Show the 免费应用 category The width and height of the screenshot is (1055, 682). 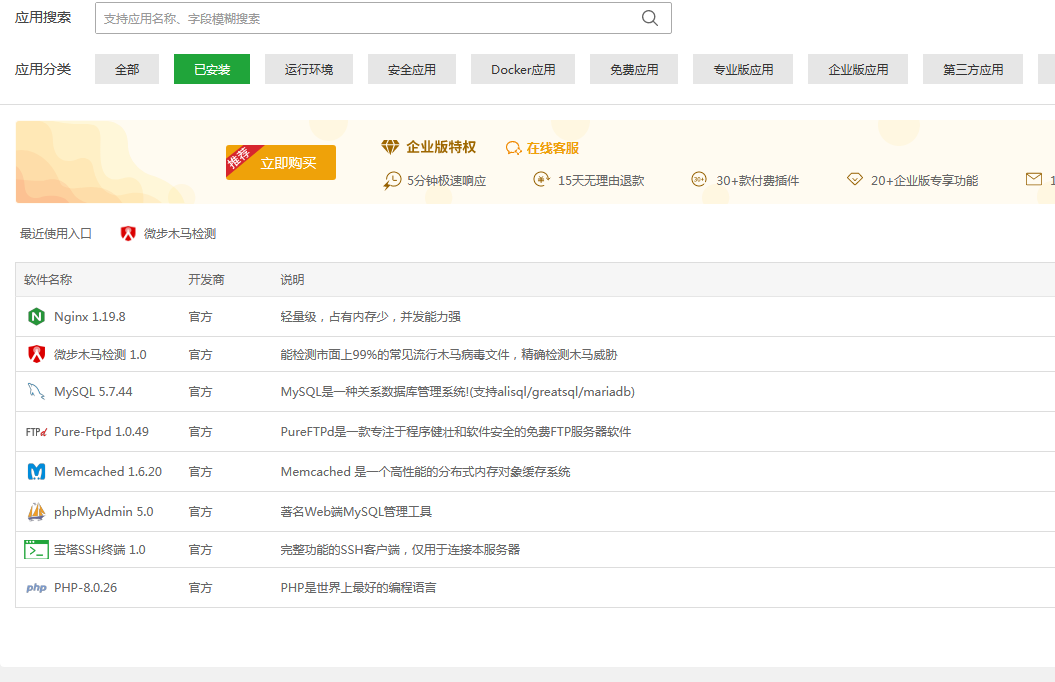tap(634, 69)
